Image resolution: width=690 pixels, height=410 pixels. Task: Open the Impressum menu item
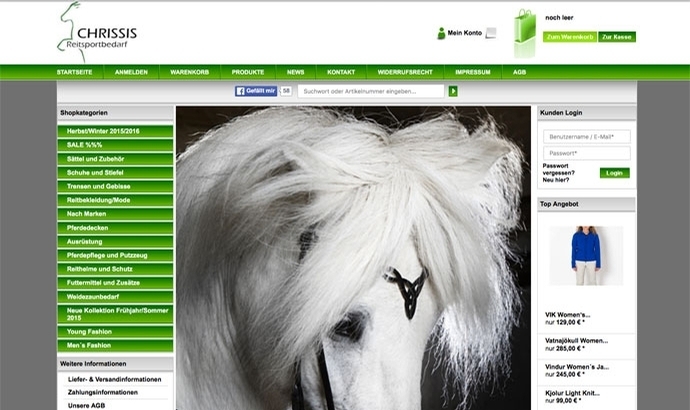tap(473, 72)
